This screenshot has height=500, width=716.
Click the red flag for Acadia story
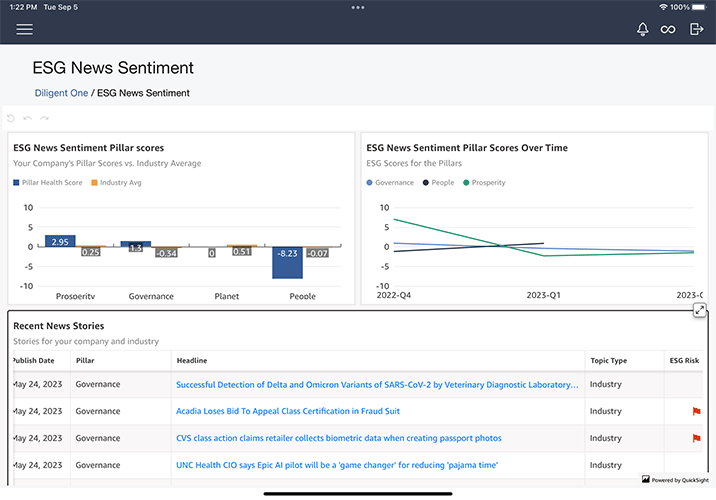(697, 411)
